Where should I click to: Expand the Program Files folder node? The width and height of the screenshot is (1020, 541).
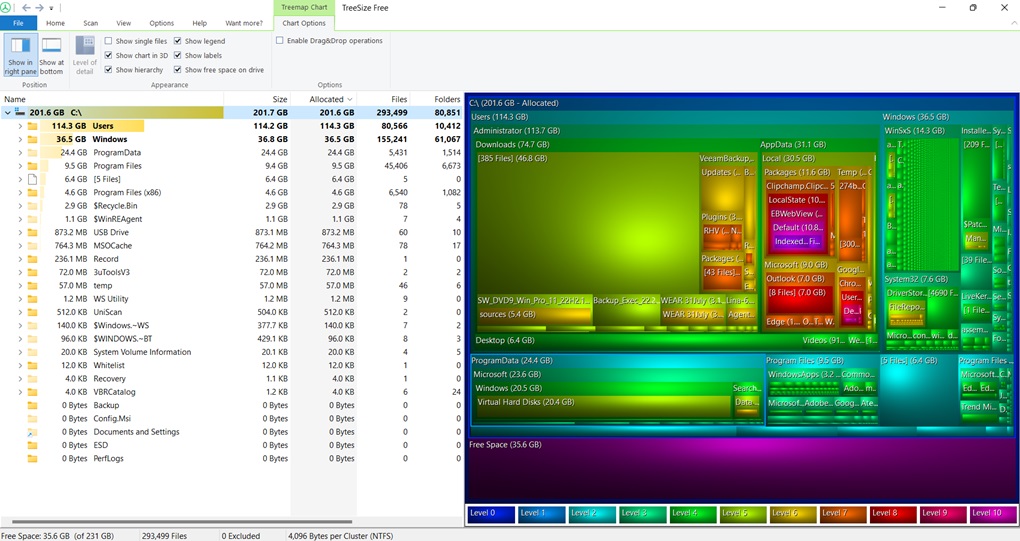(x=20, y=166)
